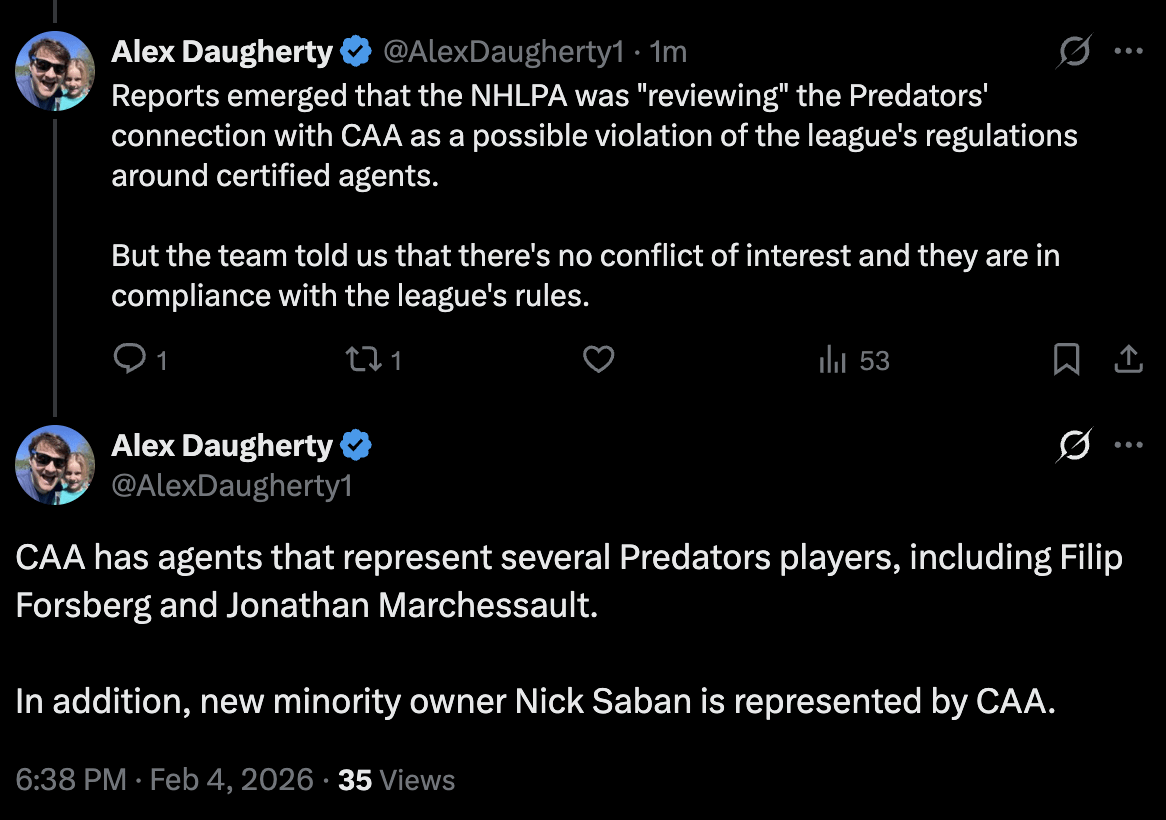Open more options on main tweet
Viewport: 1166px width, 820px height.
tap(1129, 446)
